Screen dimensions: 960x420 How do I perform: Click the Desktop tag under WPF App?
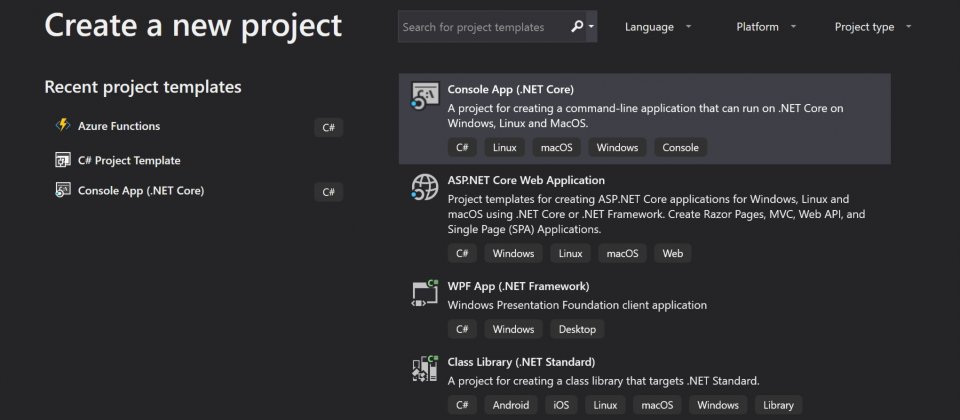point(577,329)
